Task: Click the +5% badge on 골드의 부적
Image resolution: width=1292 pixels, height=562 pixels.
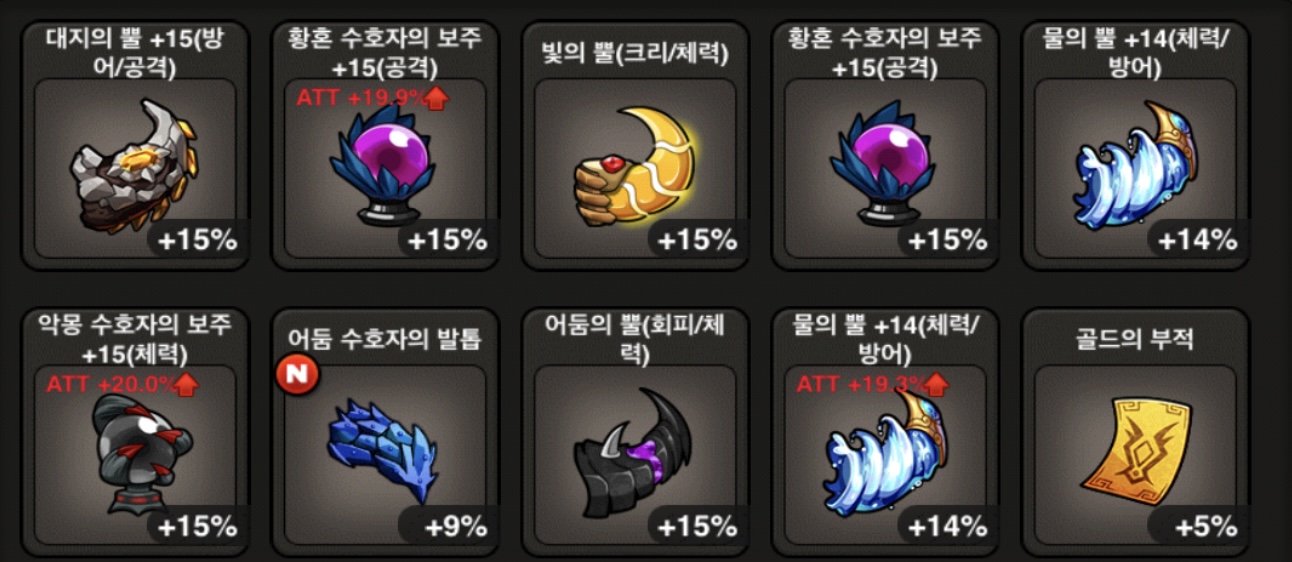Action: click(1205, 526)
